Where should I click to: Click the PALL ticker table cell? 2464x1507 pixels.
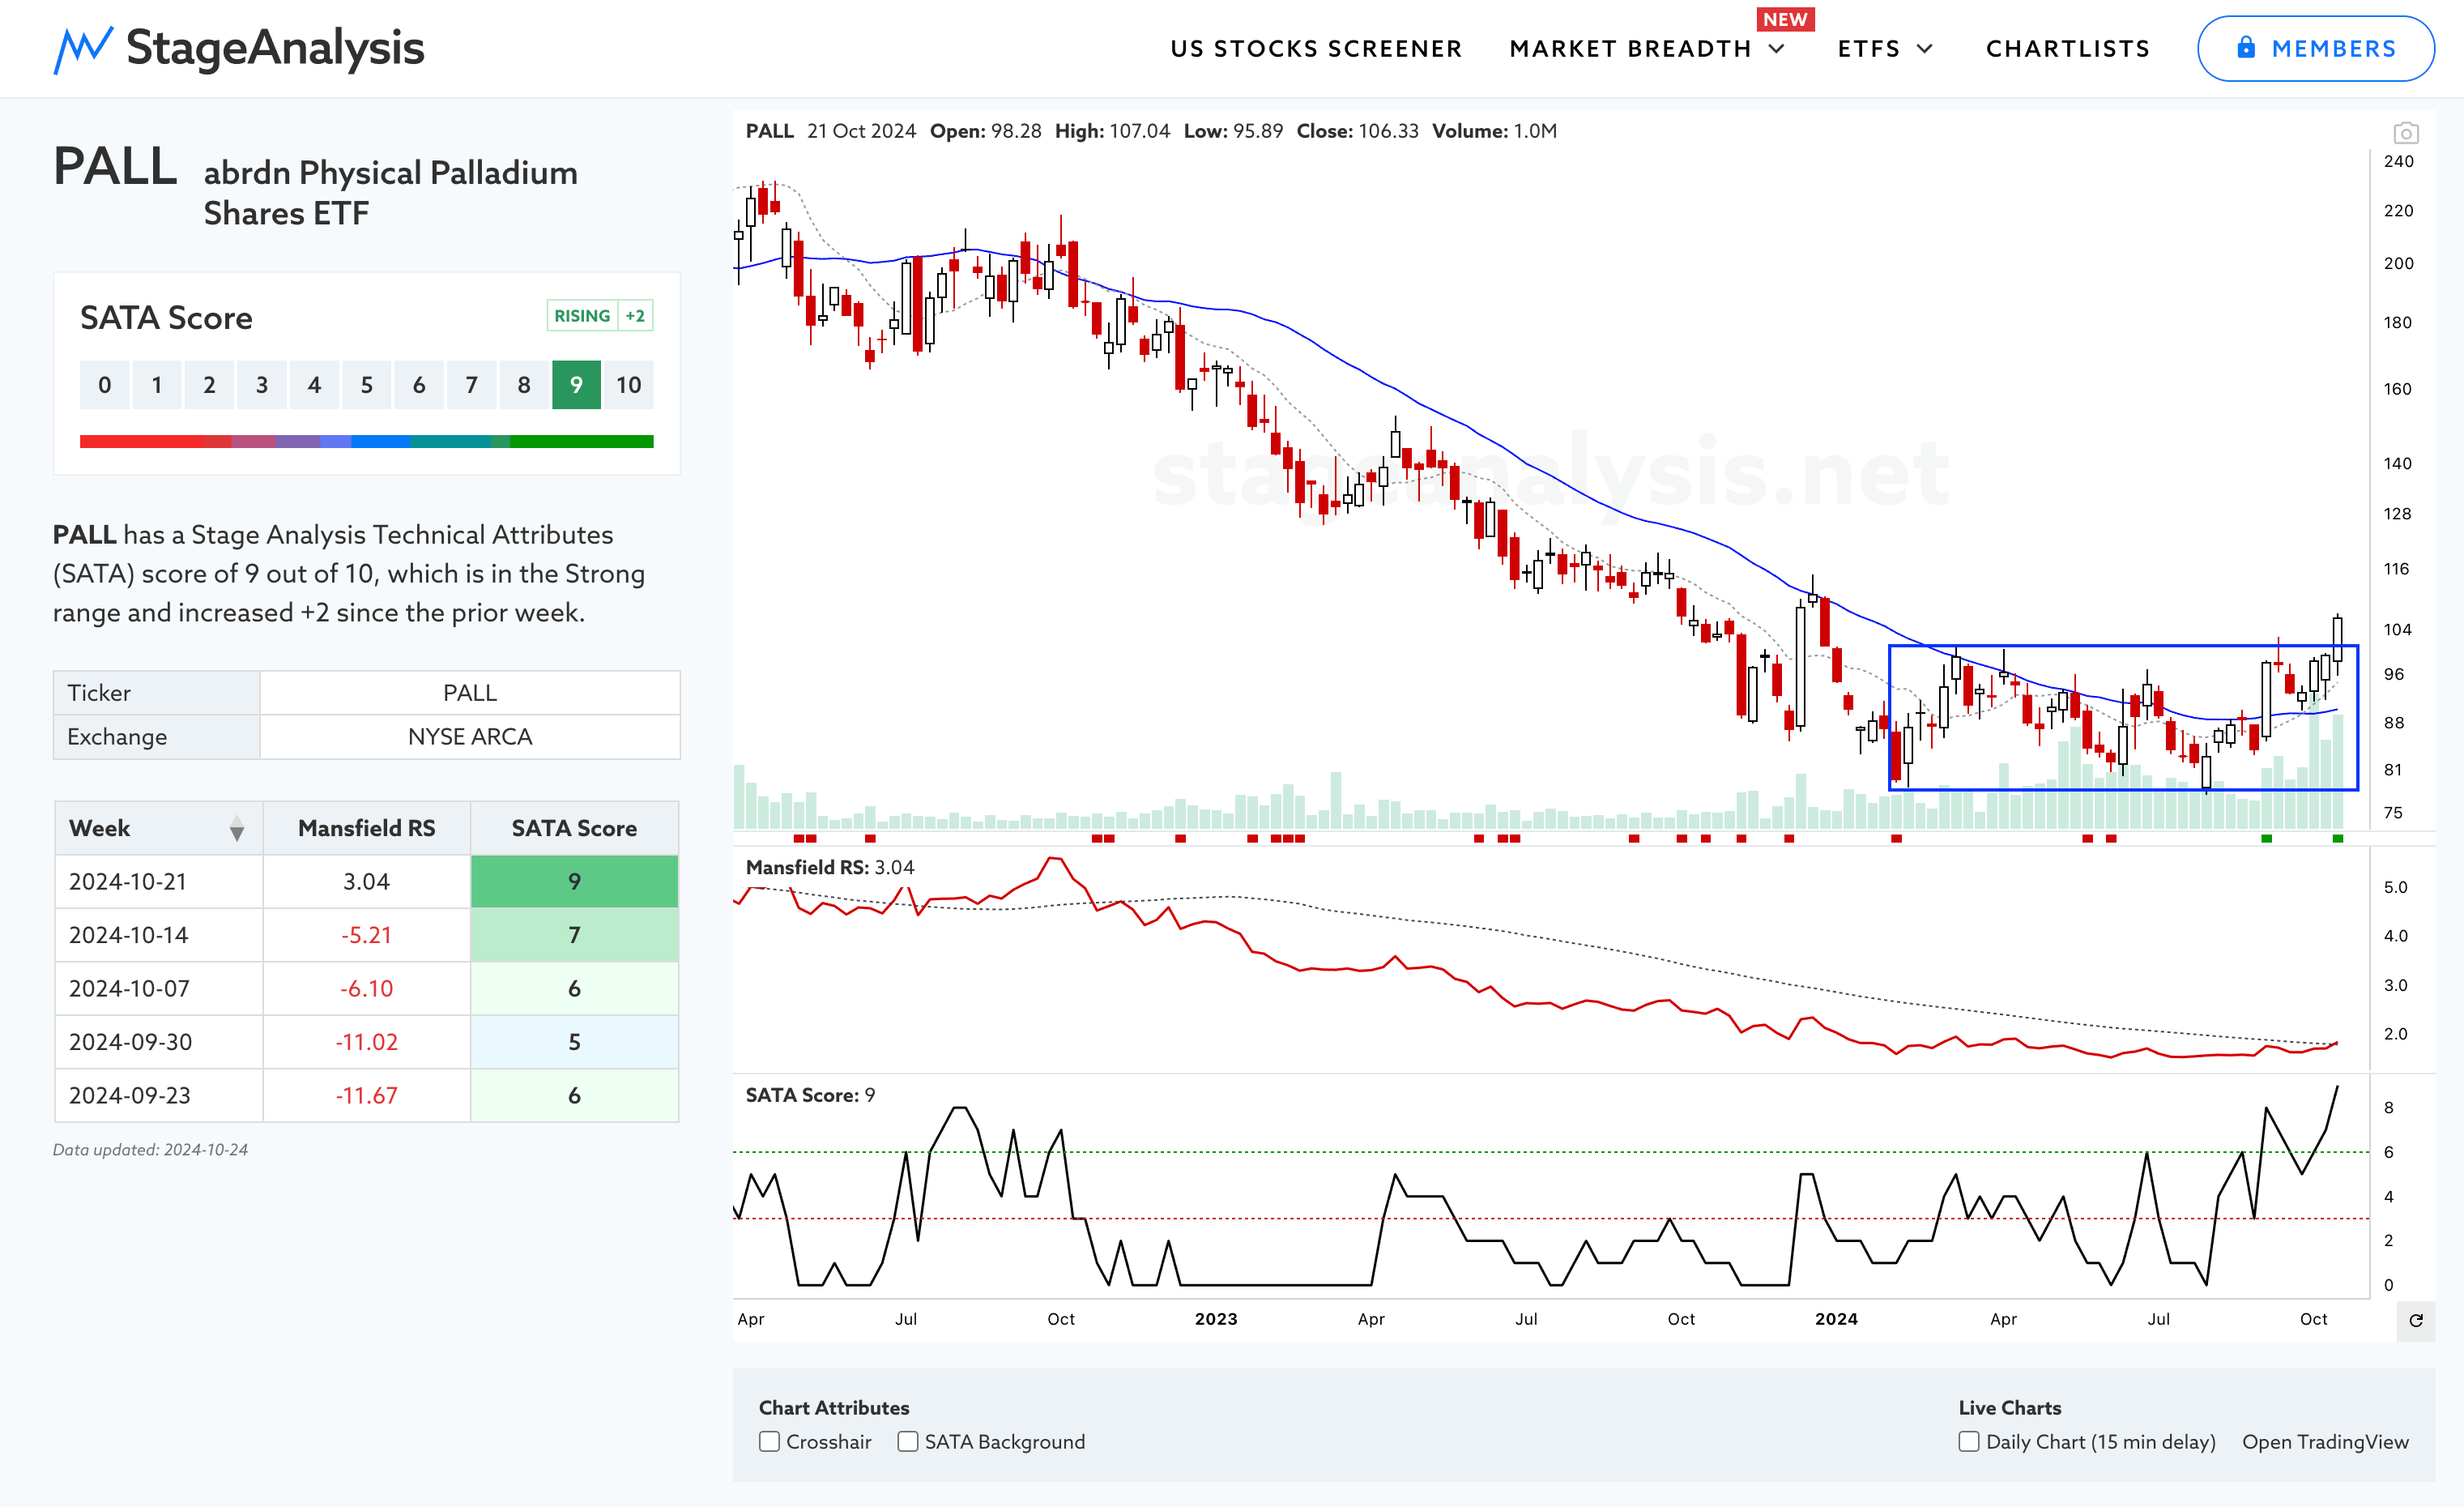coord(470,693)
